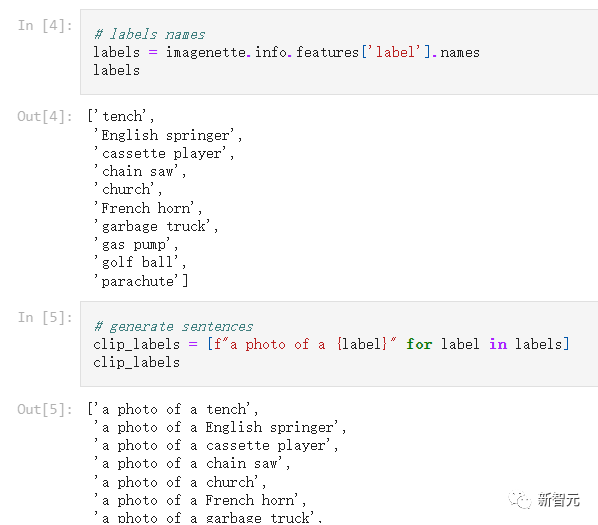Click the '# labels names' comment line
This screenshot has width=598, height=525.
150,34
